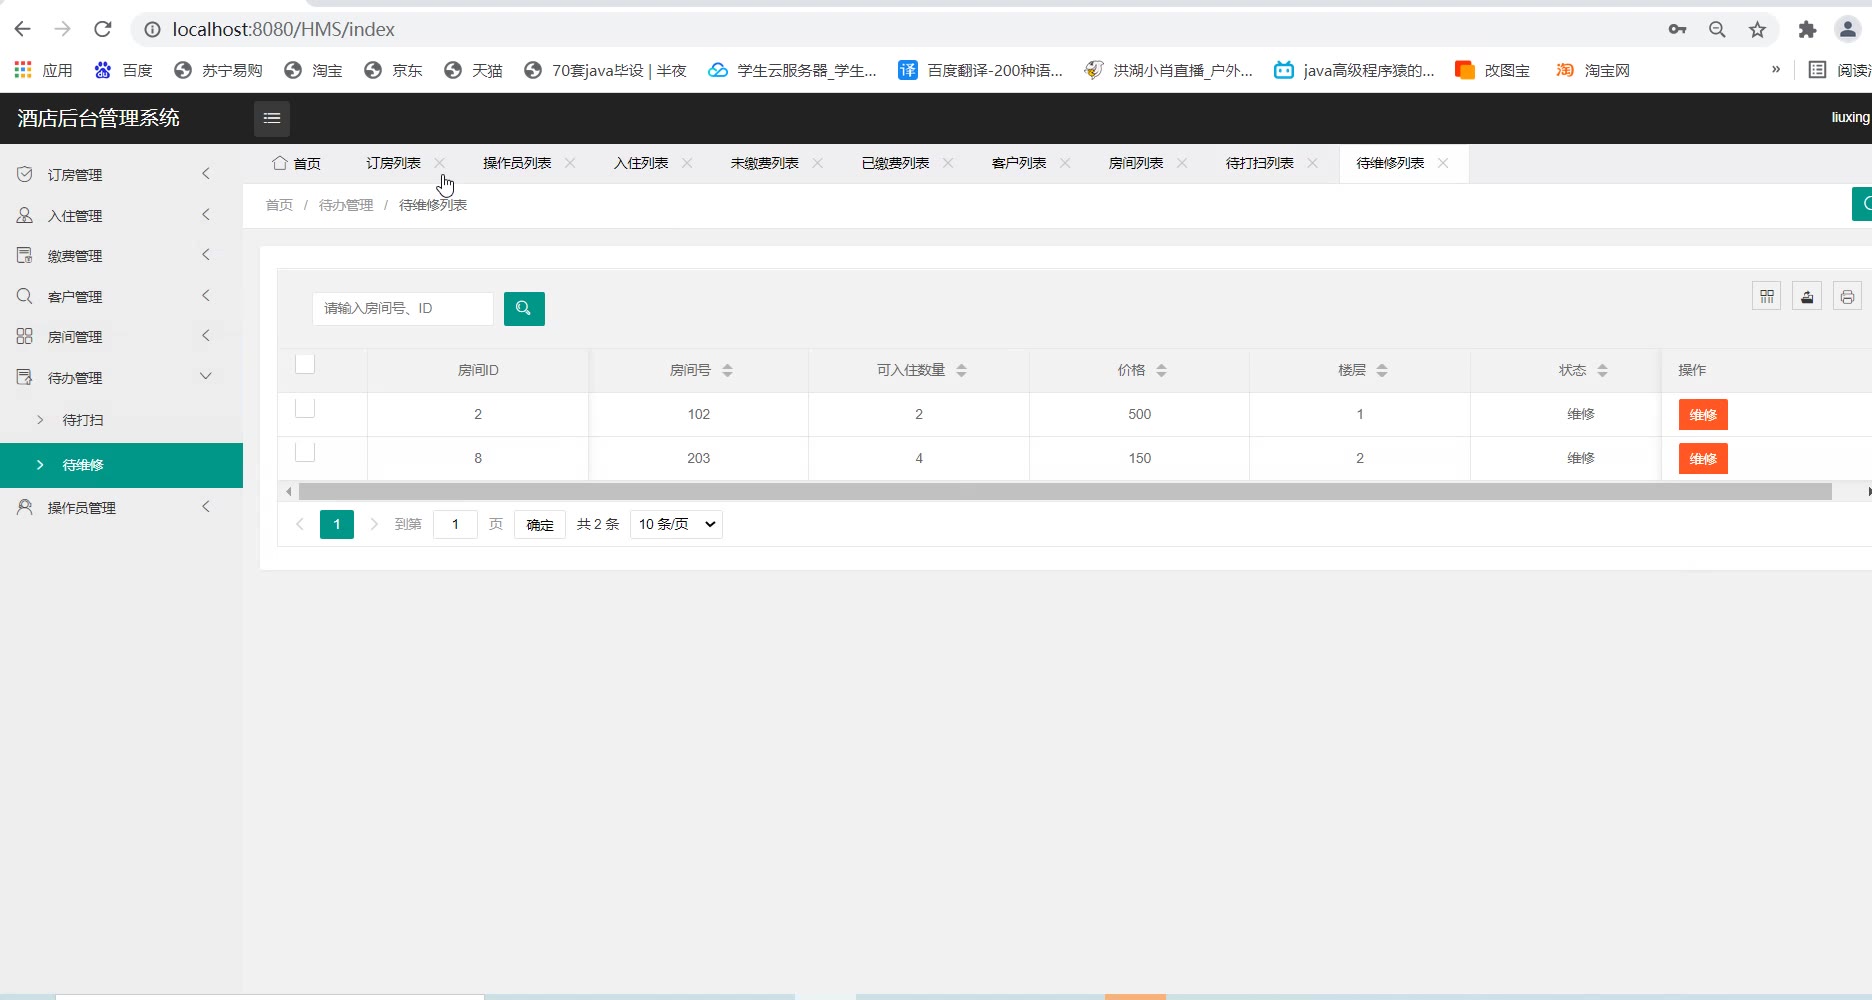Click the 待办管理 breadcrumb link
This screenshot has height=1000, width=1872.
coord(346,205)
